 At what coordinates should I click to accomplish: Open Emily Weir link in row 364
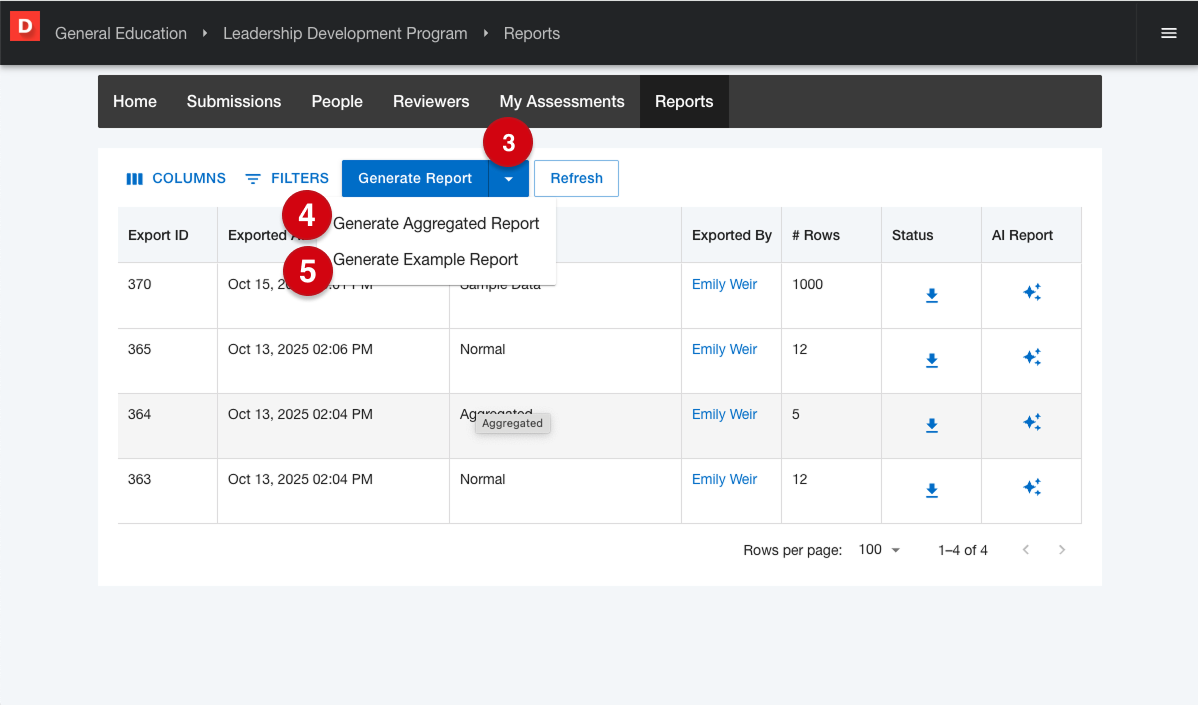click(724, 414)
